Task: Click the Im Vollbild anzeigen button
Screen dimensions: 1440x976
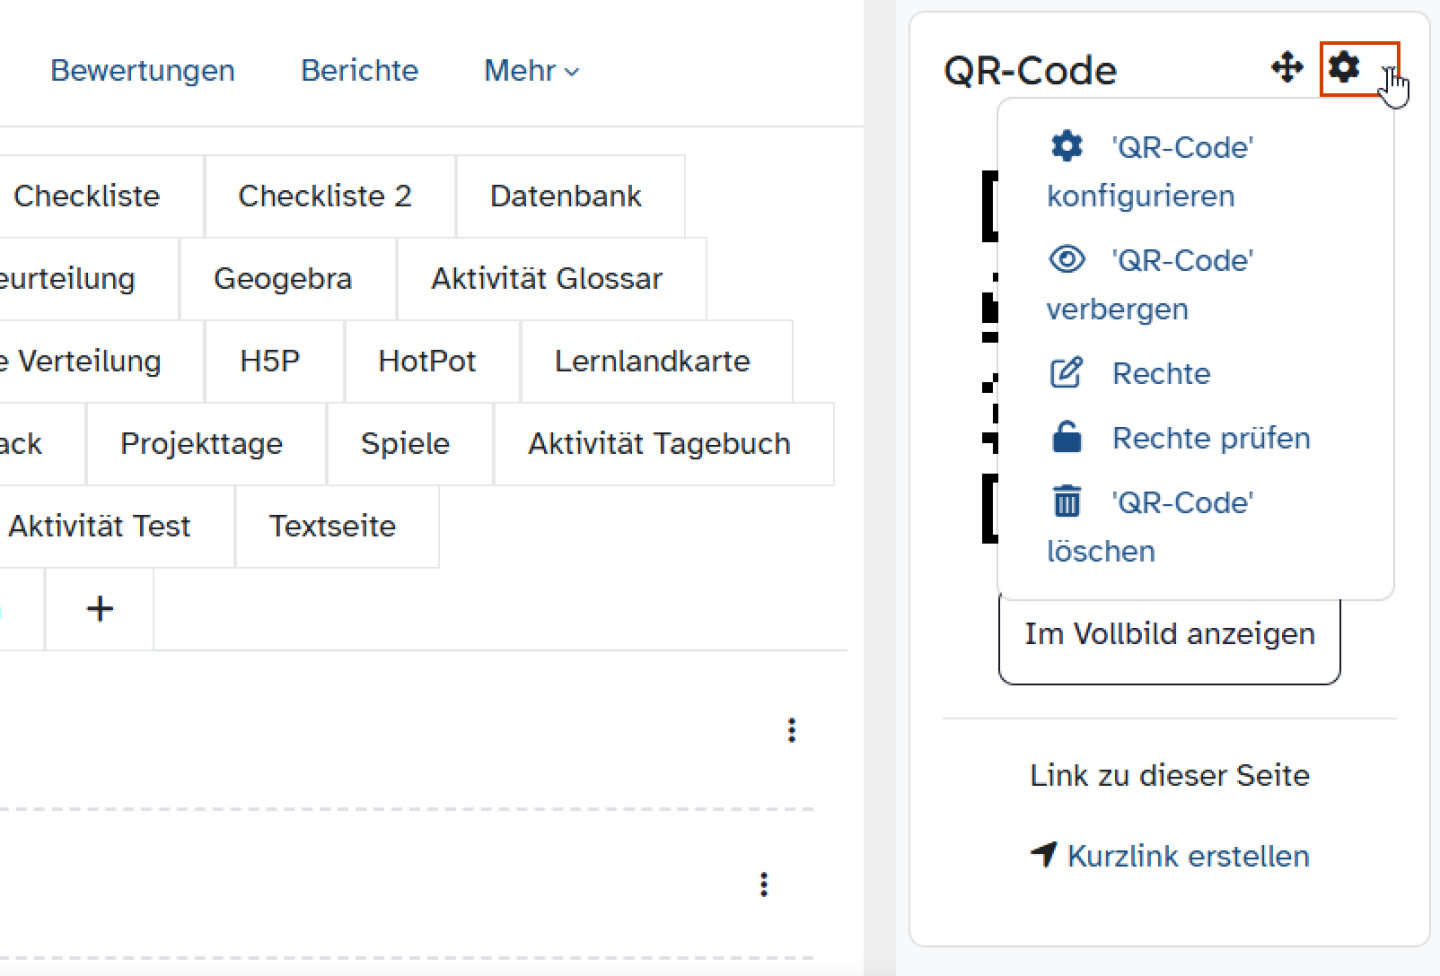Action: (x=1169, y=633)
